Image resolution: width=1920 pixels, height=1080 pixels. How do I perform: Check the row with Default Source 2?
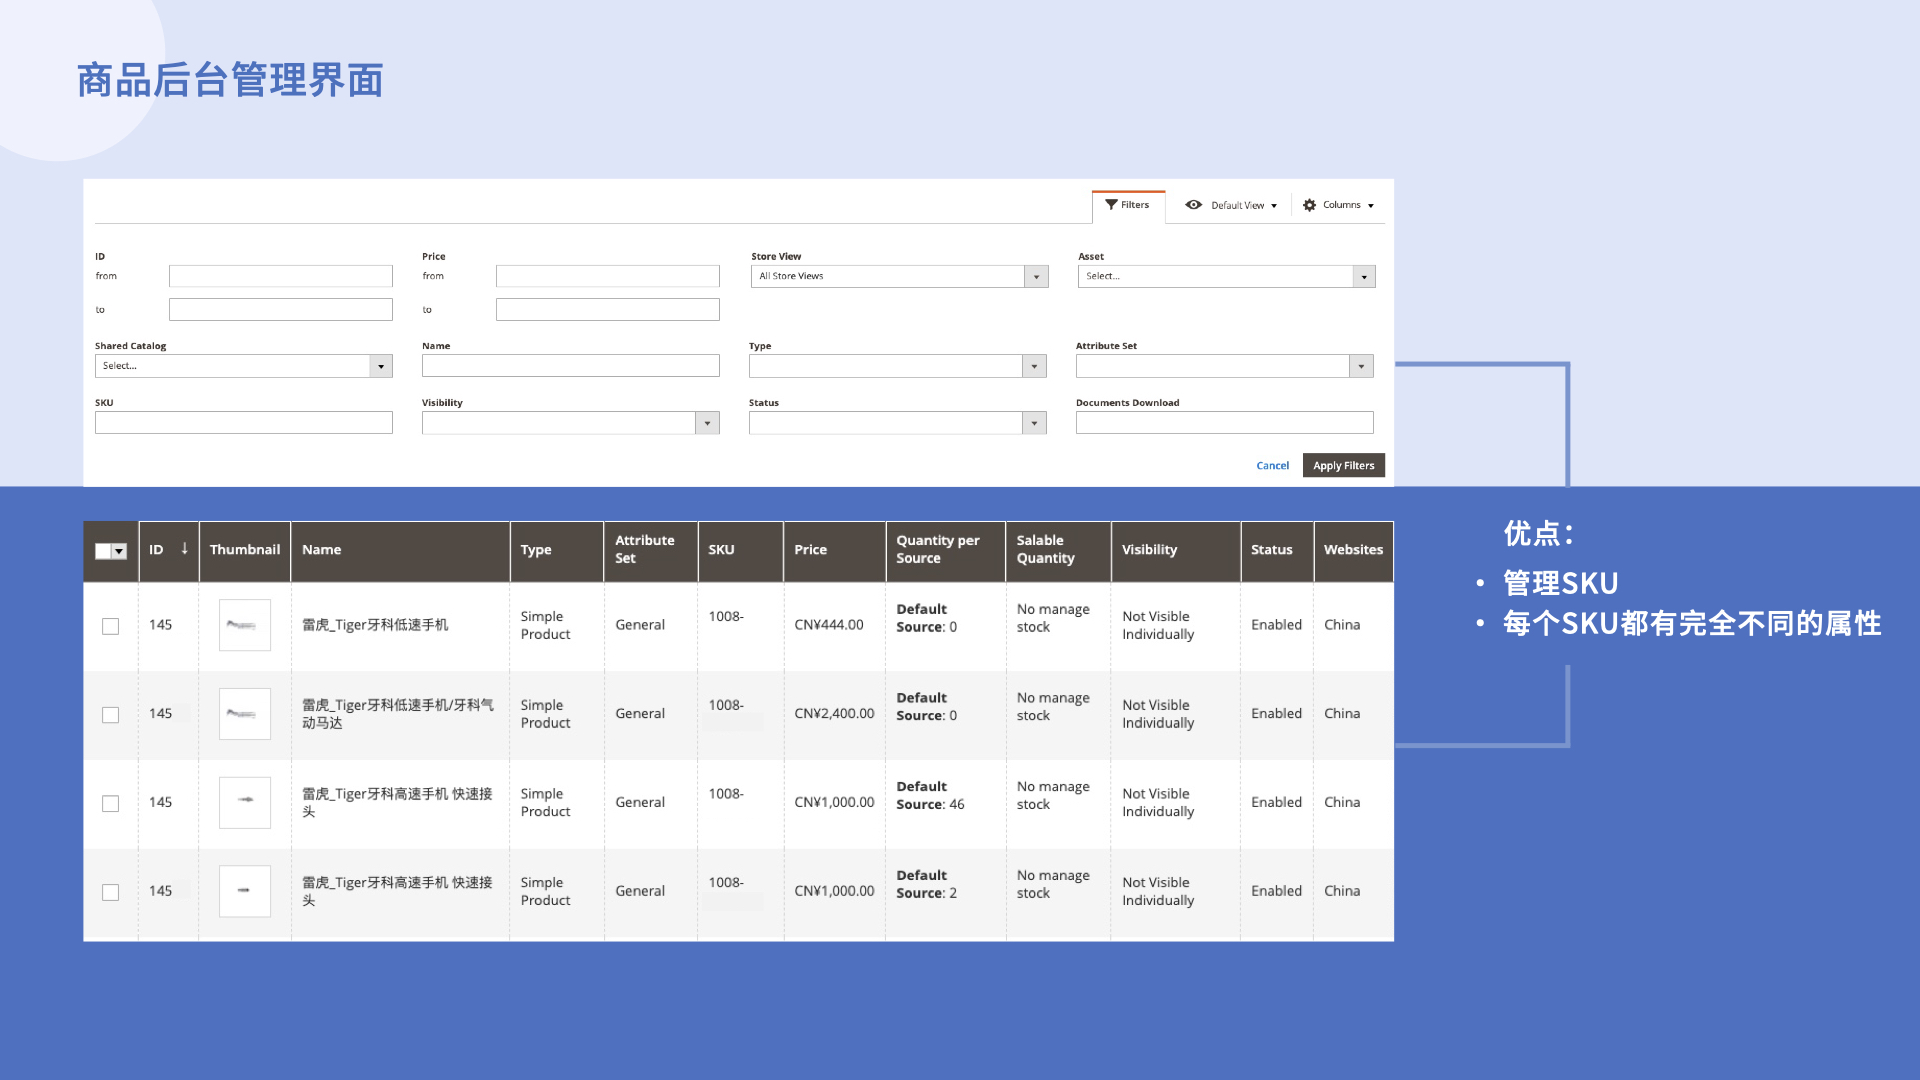111,892
